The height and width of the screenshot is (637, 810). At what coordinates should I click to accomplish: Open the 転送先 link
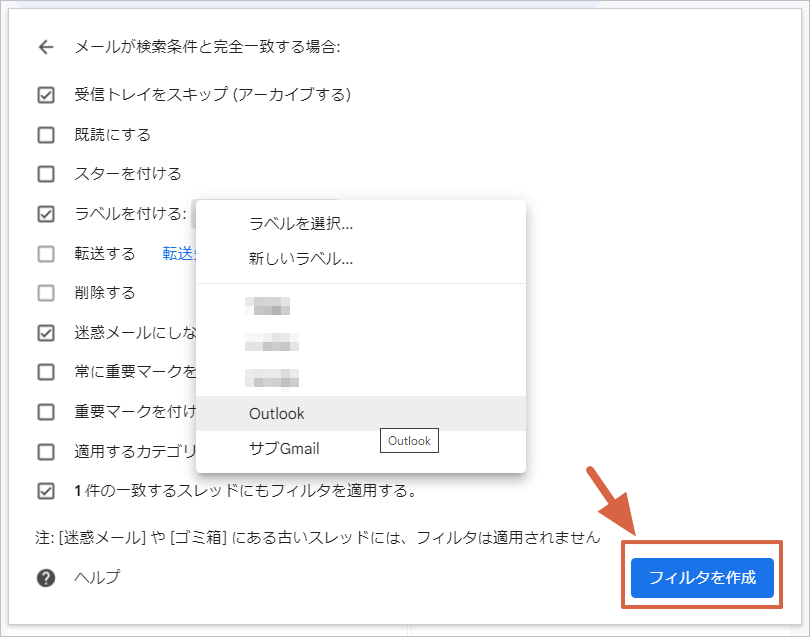point(178,253)
